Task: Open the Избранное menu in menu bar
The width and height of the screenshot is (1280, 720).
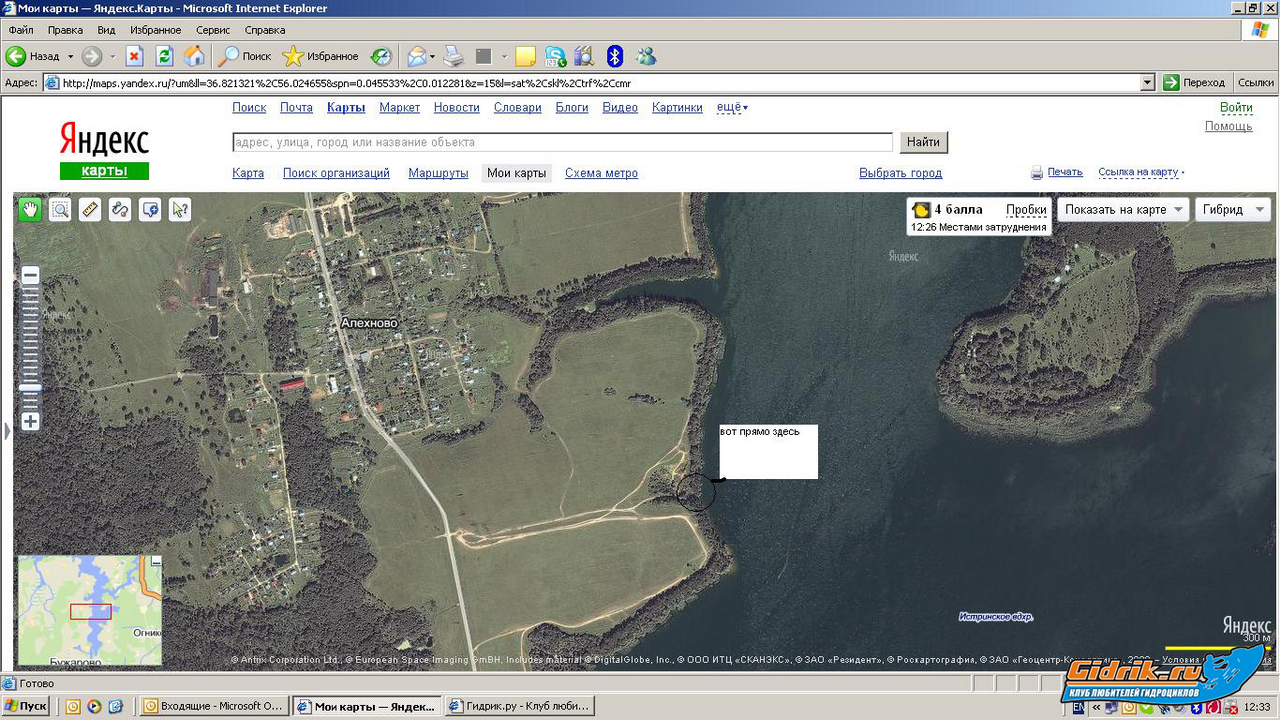Action: (155, 30)
